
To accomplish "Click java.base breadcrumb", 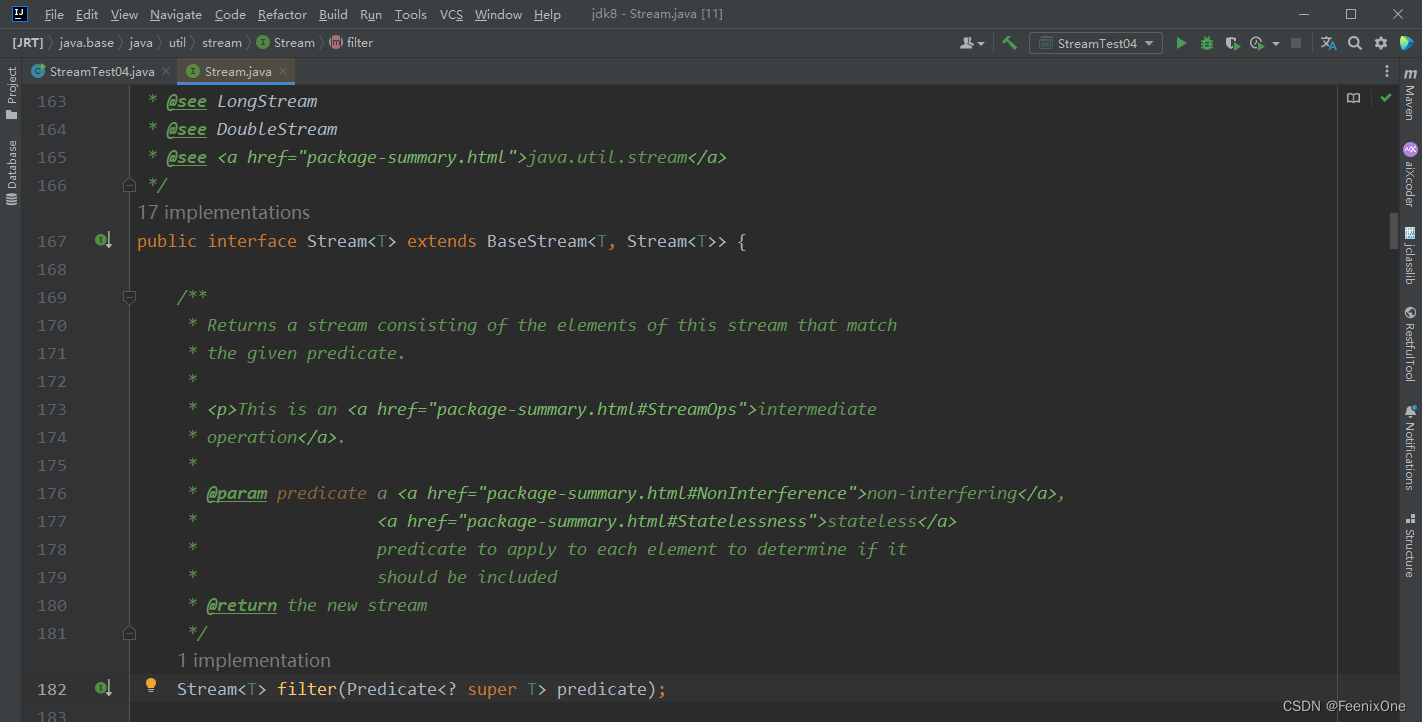I will [86, 43].
